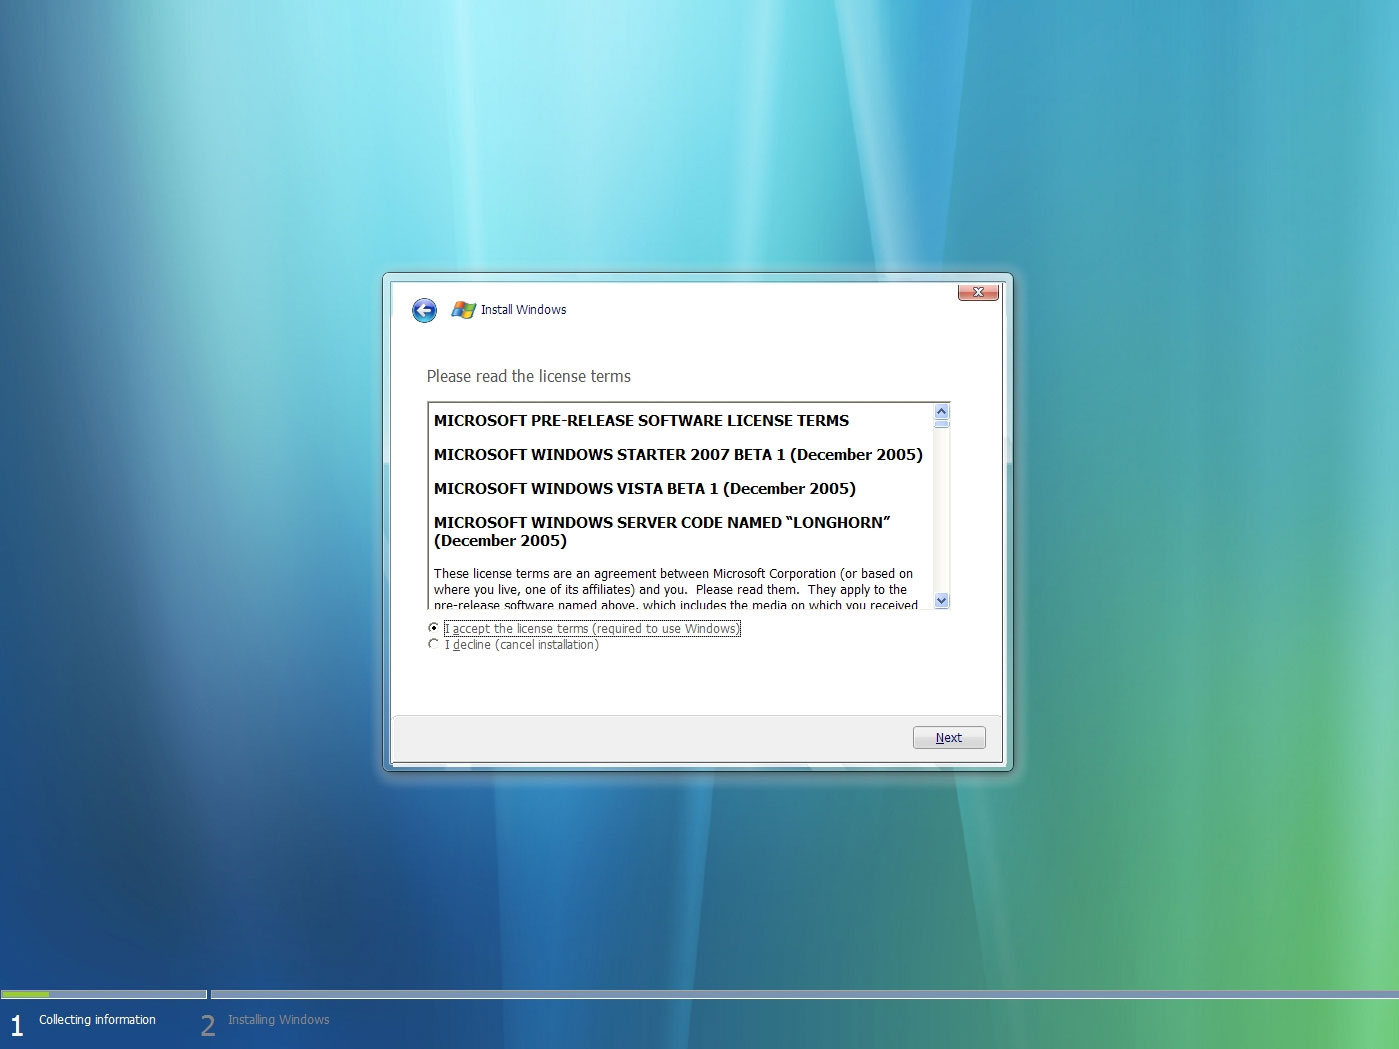Screen dimensions: 1399x1049
Task: Click the Windows flag logo icon
Action: pyautogui.click(x=463, y=310)
